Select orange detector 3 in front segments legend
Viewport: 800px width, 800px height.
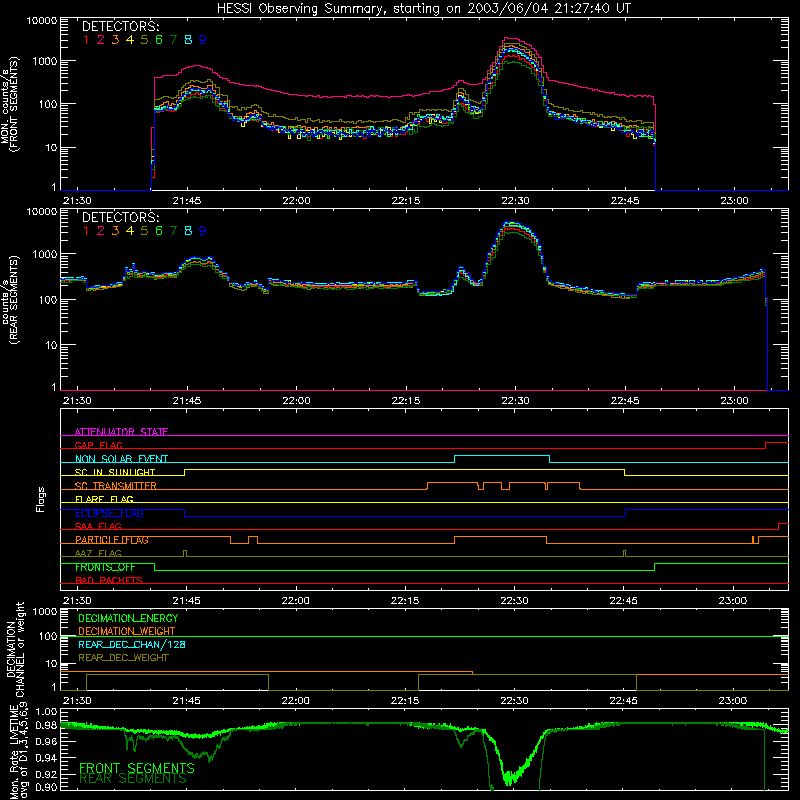[x=115, y=40]
